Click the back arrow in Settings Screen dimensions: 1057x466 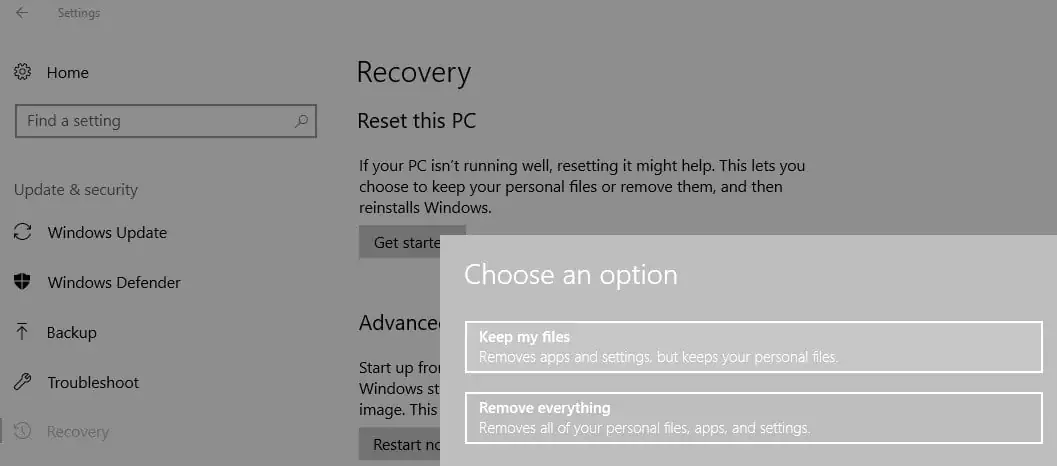pyautogui.click(x=22, y=13)
